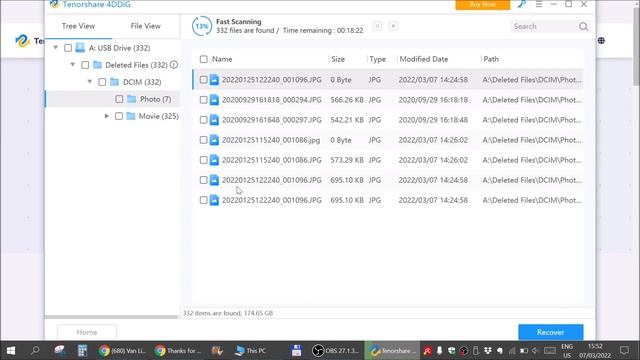The width and height of the screenshot is (640, 360).
Task: Sort by the Size column header
Action: pos(338,59)
